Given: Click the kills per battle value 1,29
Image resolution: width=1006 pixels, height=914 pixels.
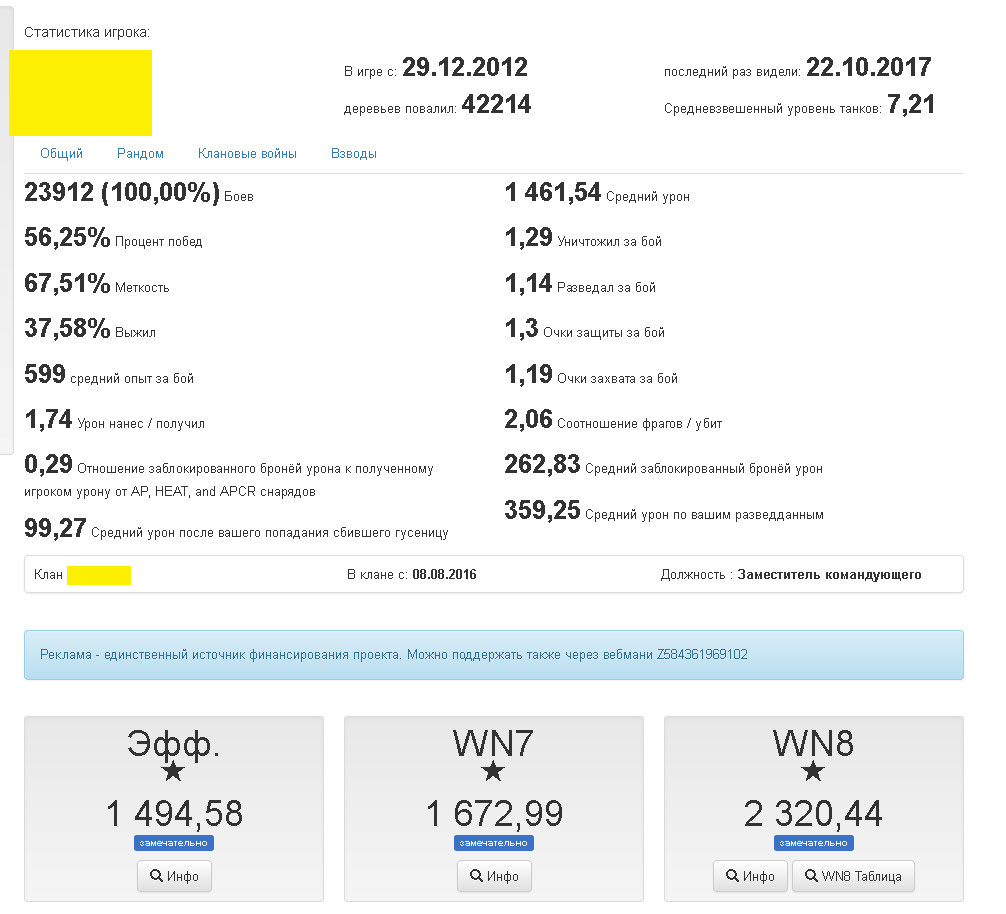Looking at the screenshot, I should pos(528,238).
